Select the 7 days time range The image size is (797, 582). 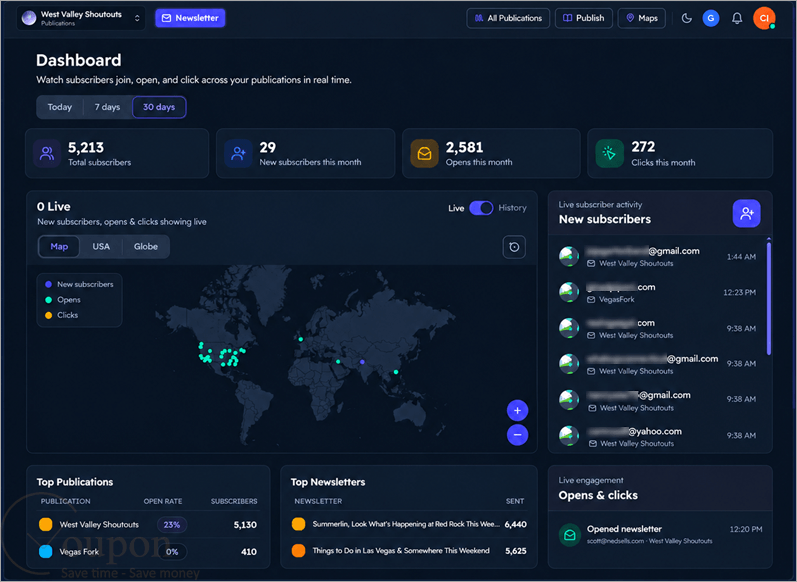tap(107, 107)
